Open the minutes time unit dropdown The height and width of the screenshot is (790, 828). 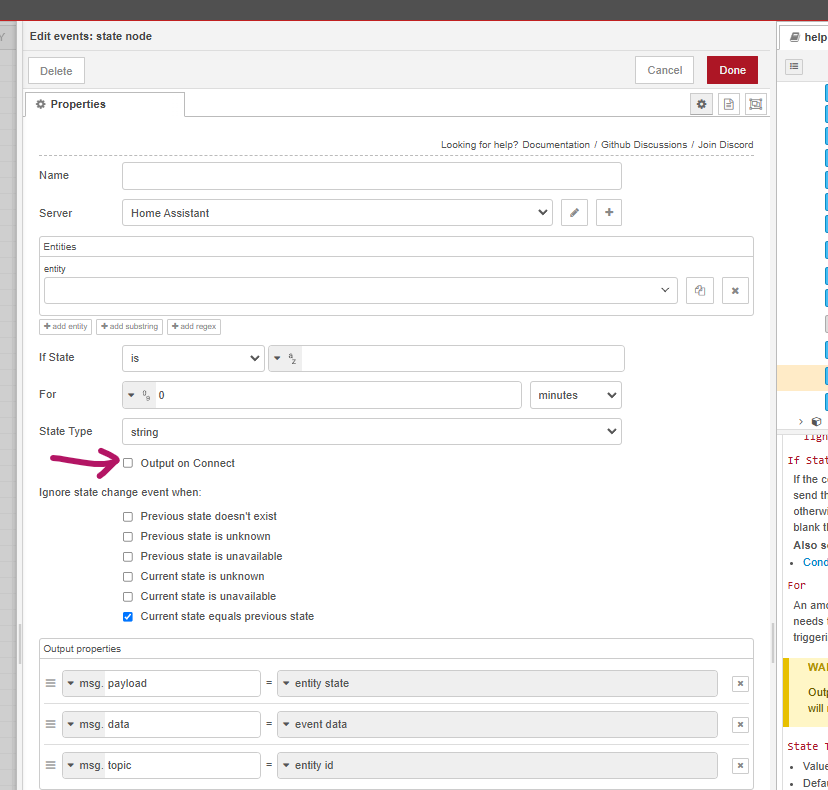point(575,395)
